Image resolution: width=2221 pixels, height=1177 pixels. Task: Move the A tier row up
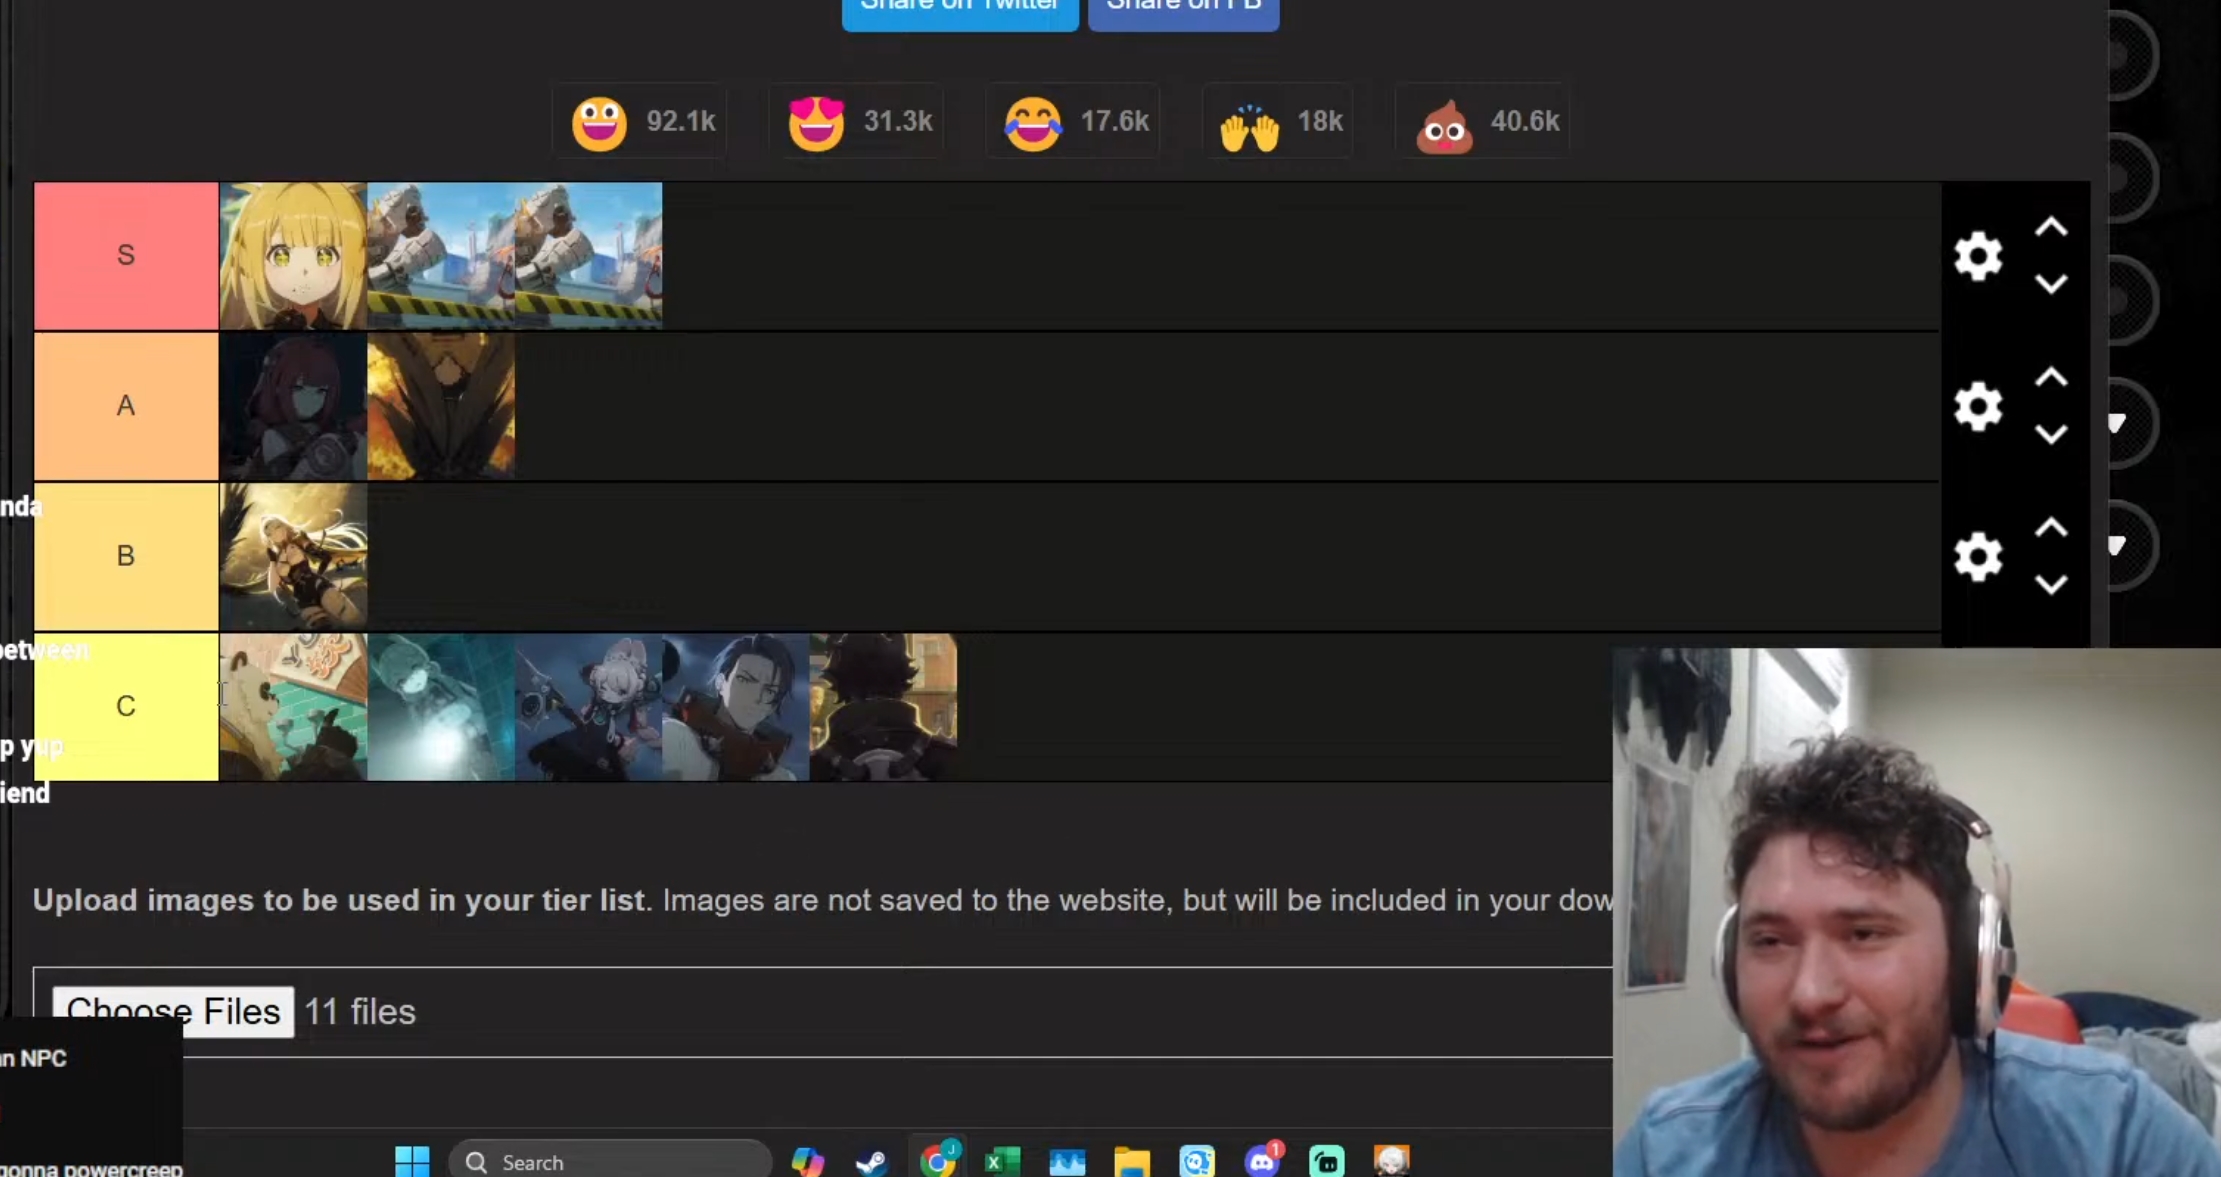2051,378
